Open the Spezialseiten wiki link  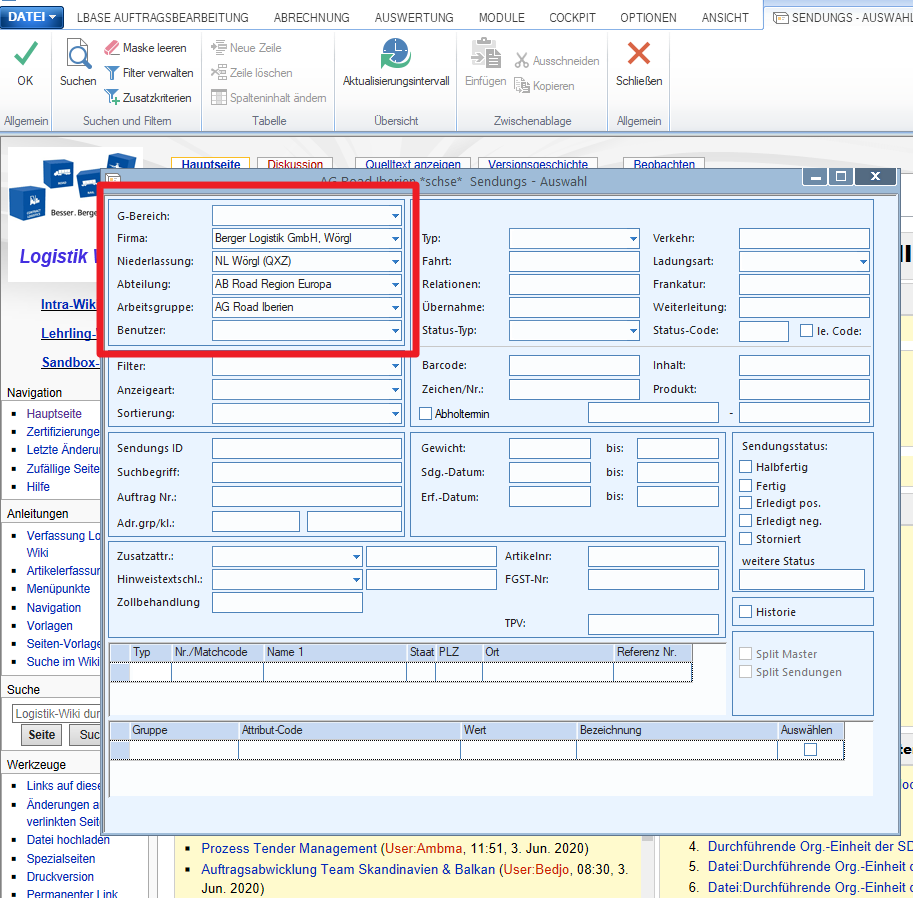(x=61, y=858)
